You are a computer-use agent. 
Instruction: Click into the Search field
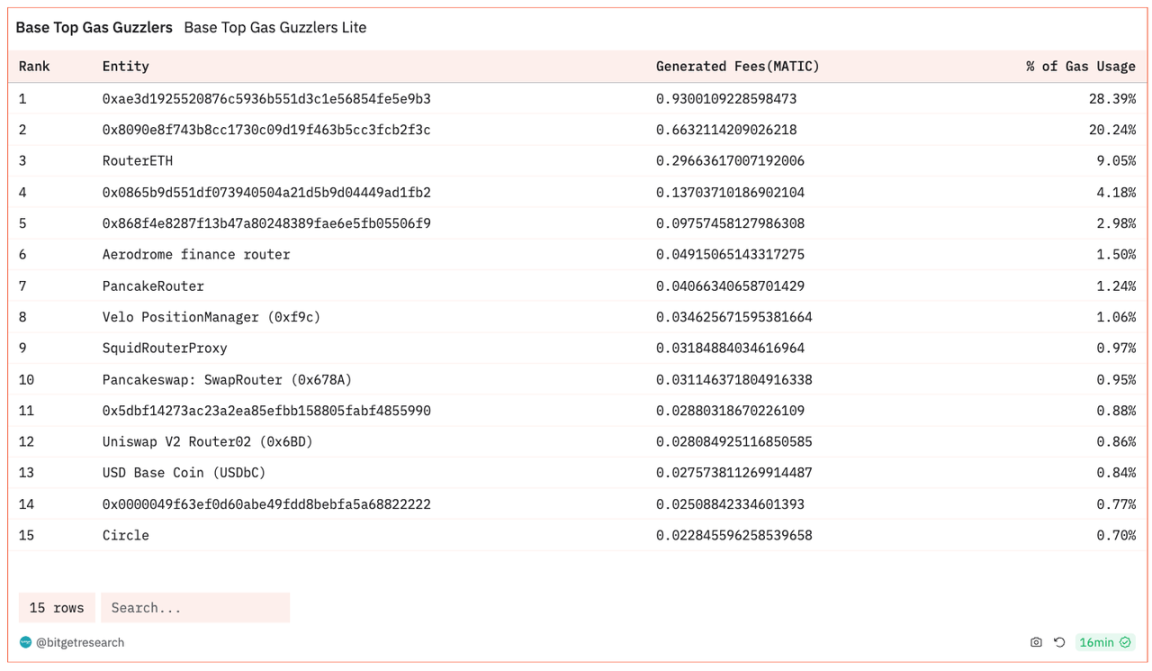[195, 607]
